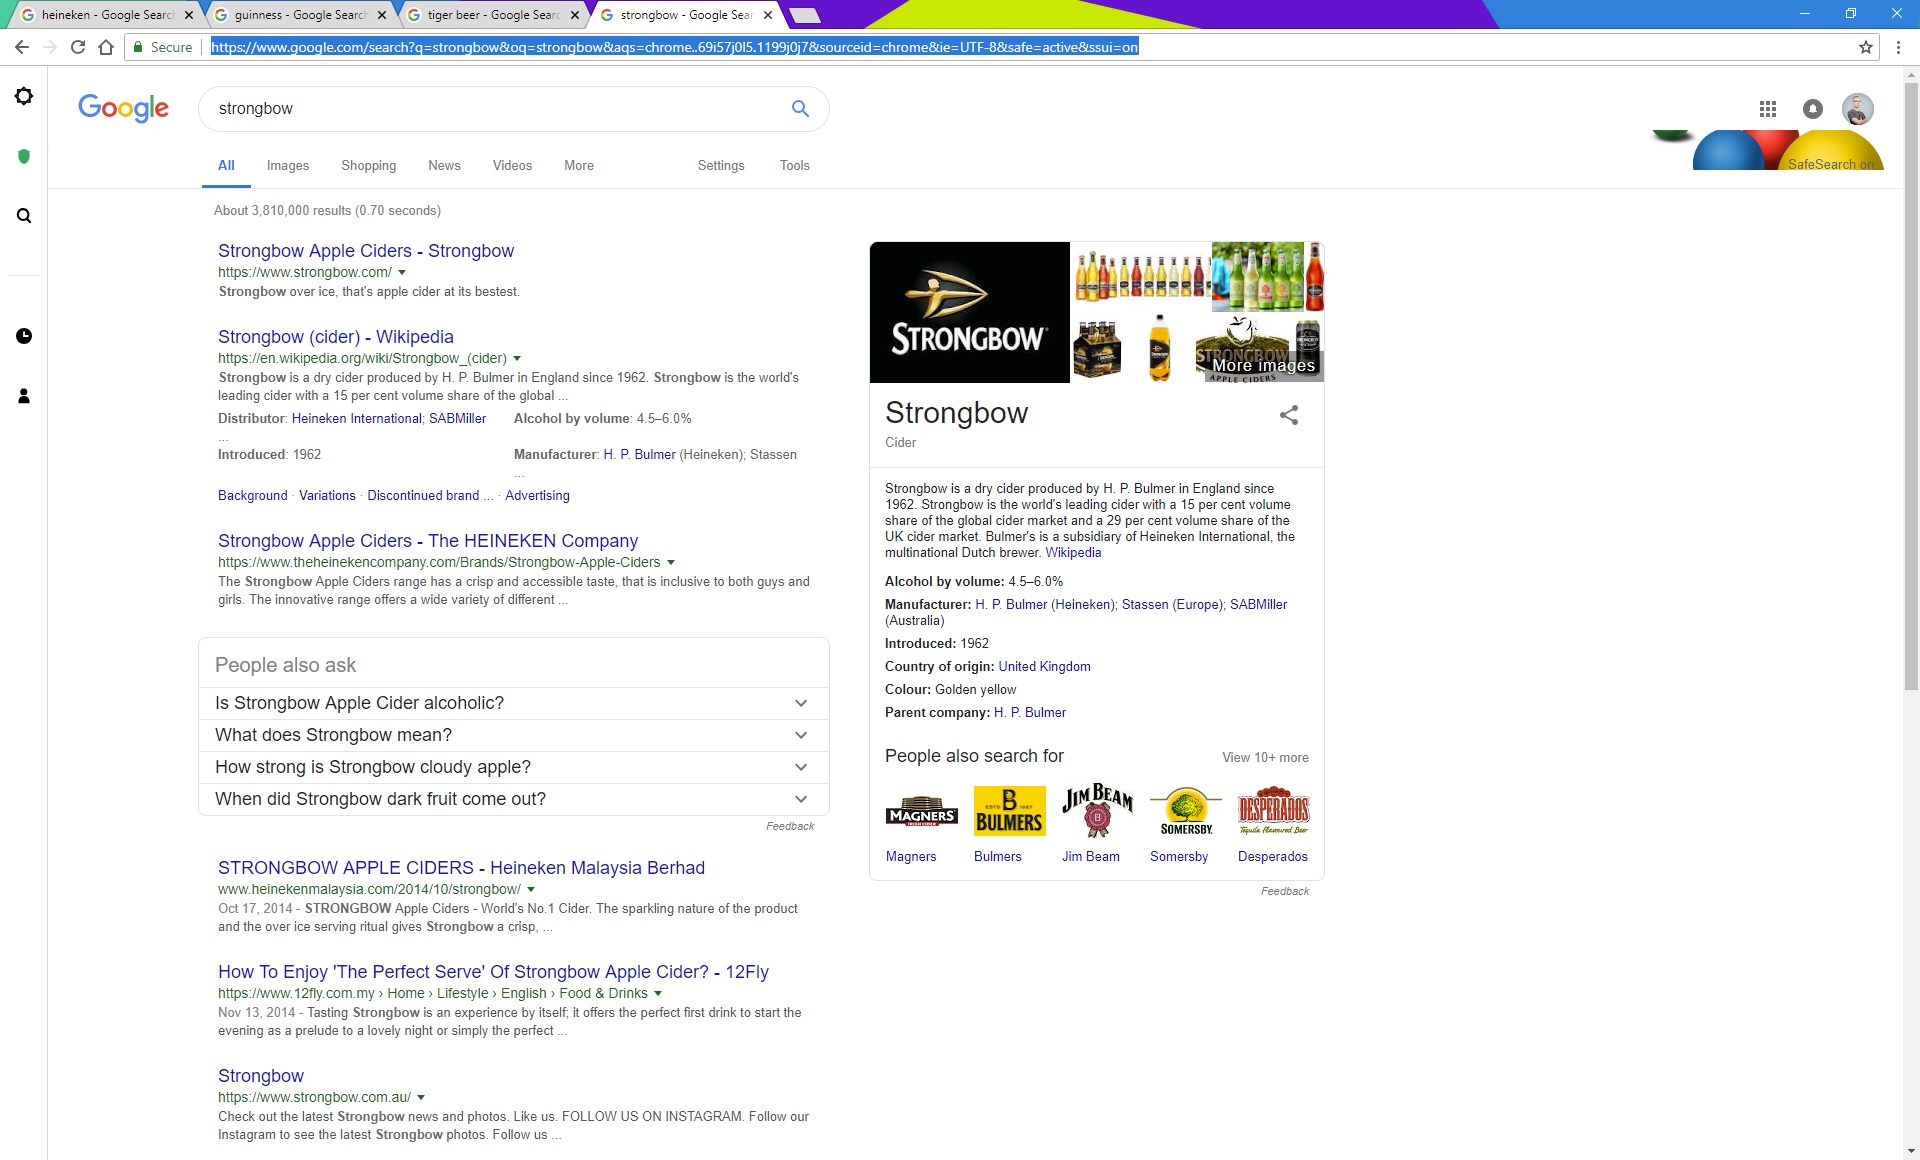Open 'Strongbow Apple Ciders - Strongbow' result

point(366,251)
